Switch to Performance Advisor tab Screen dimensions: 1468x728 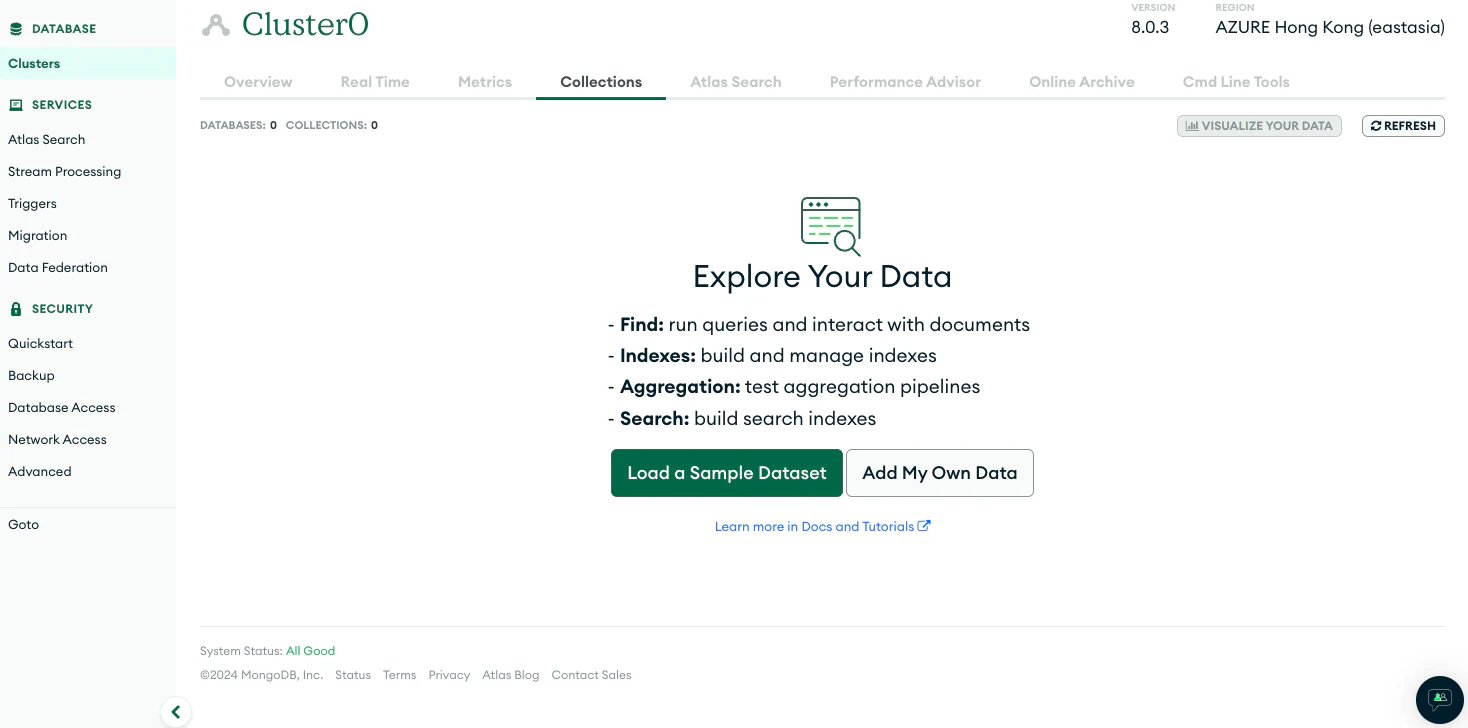coord(905,82)
